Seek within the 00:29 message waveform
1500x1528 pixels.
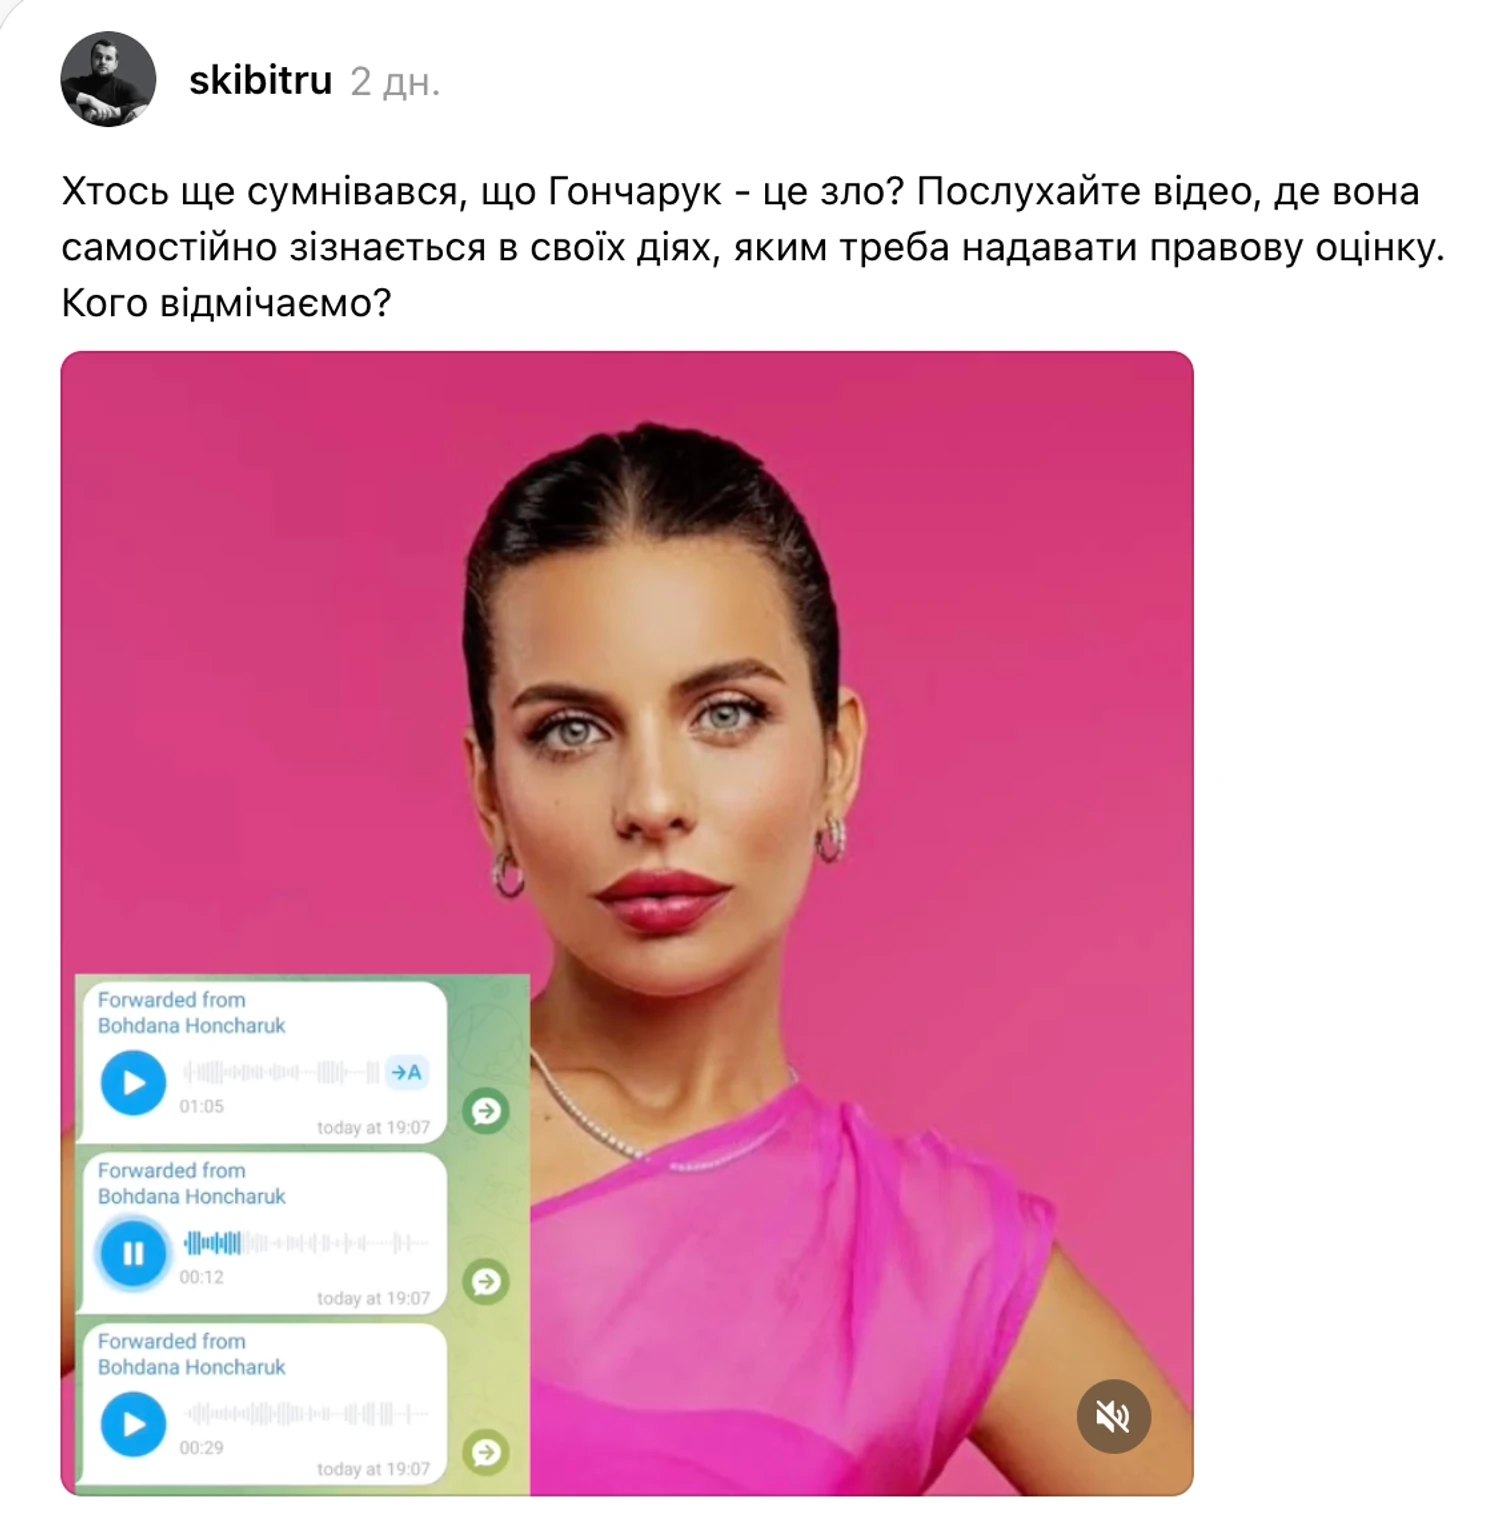point(306,1414)
